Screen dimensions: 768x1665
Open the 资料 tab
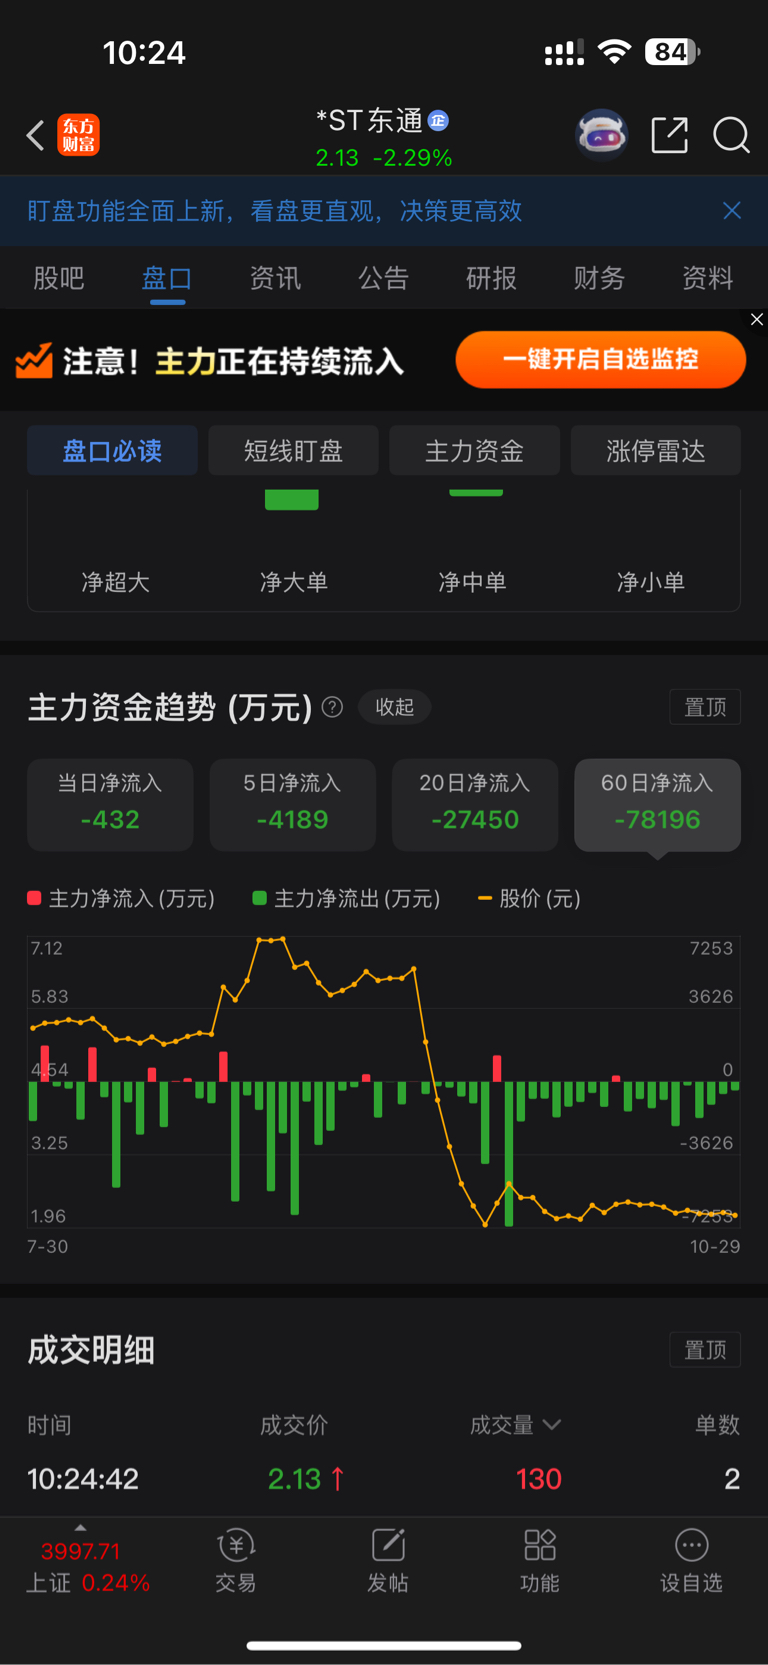707,278
